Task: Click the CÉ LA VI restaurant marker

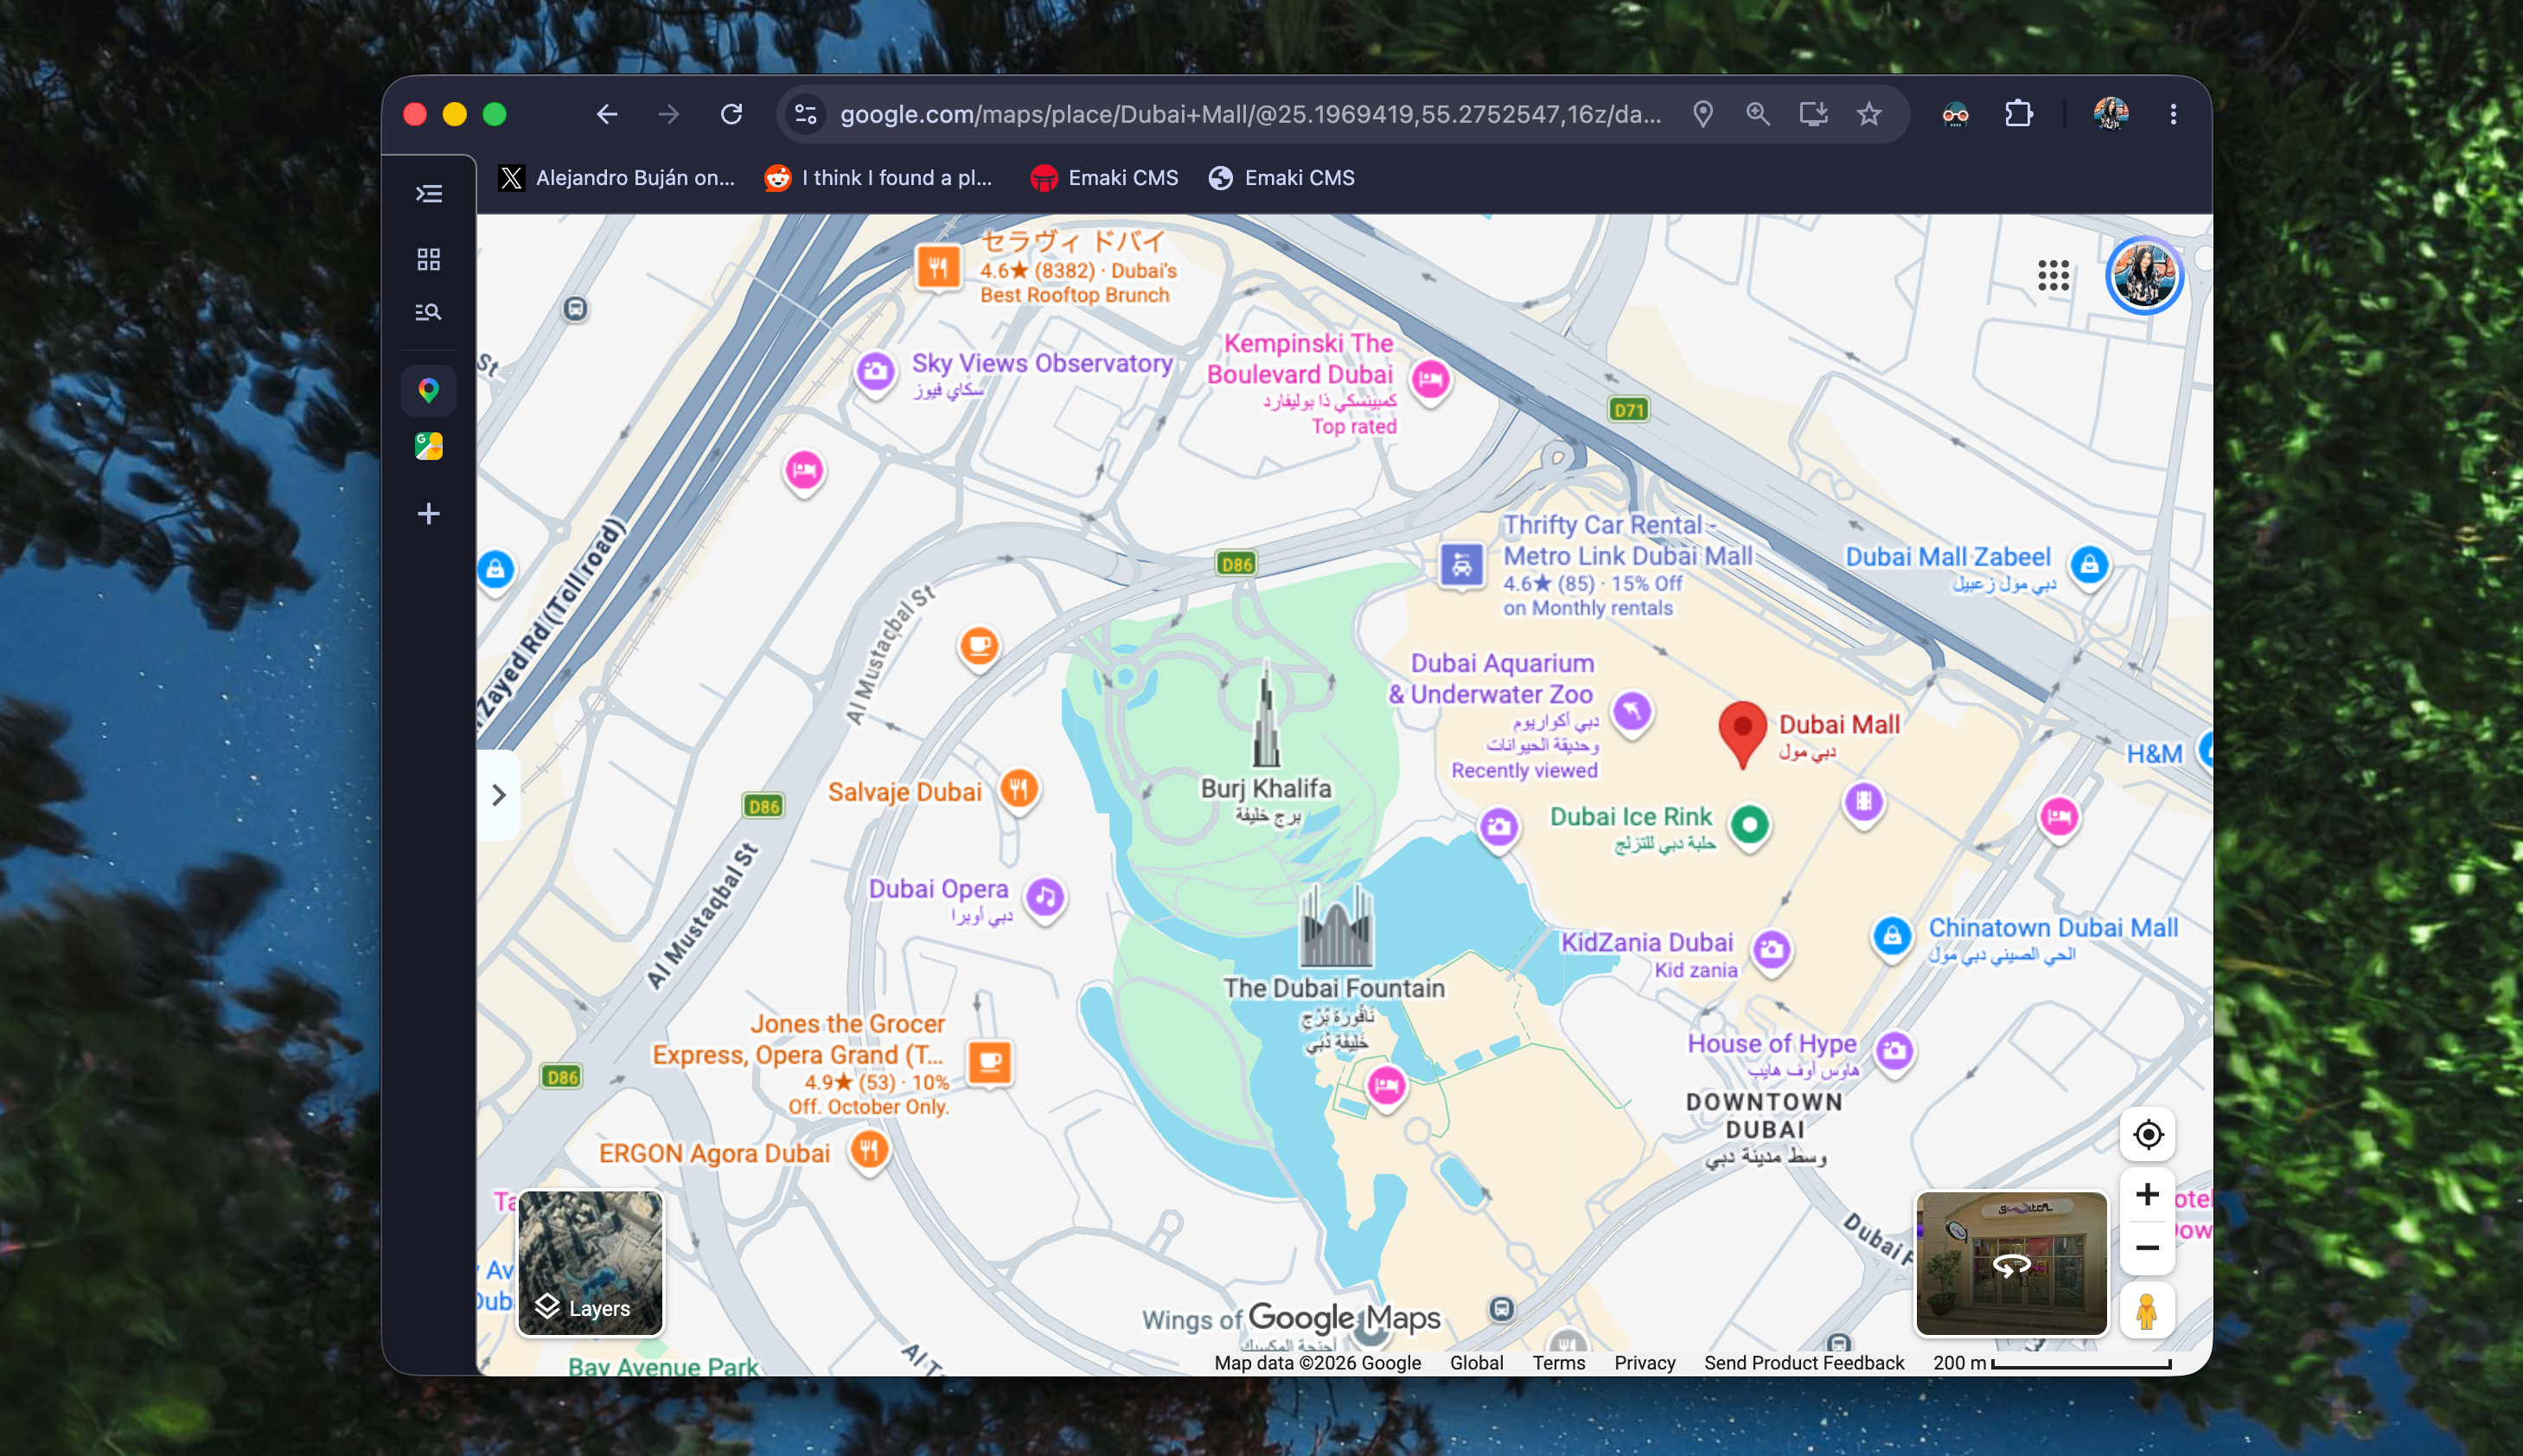Action: coord(938,267)
